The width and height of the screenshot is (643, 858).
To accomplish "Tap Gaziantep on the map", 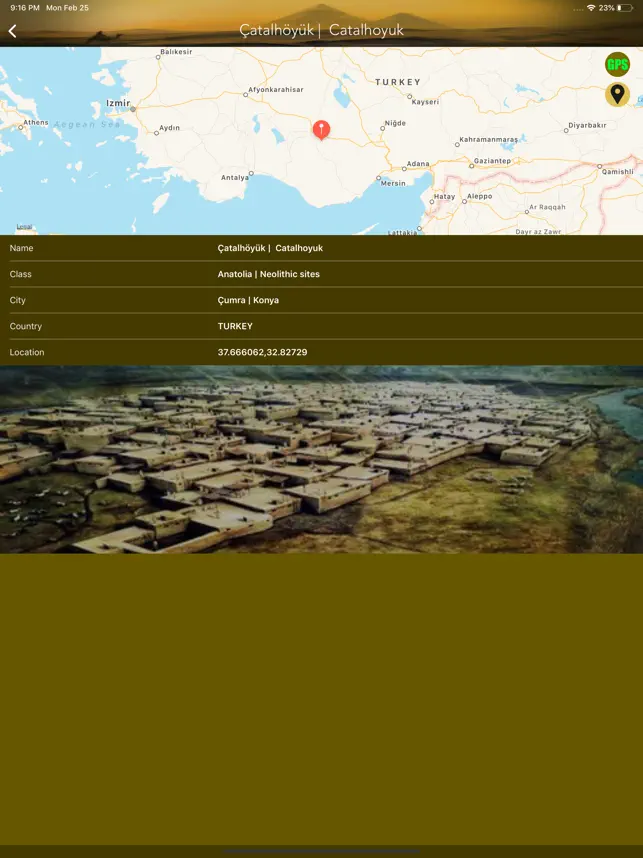I will [492, 161].
